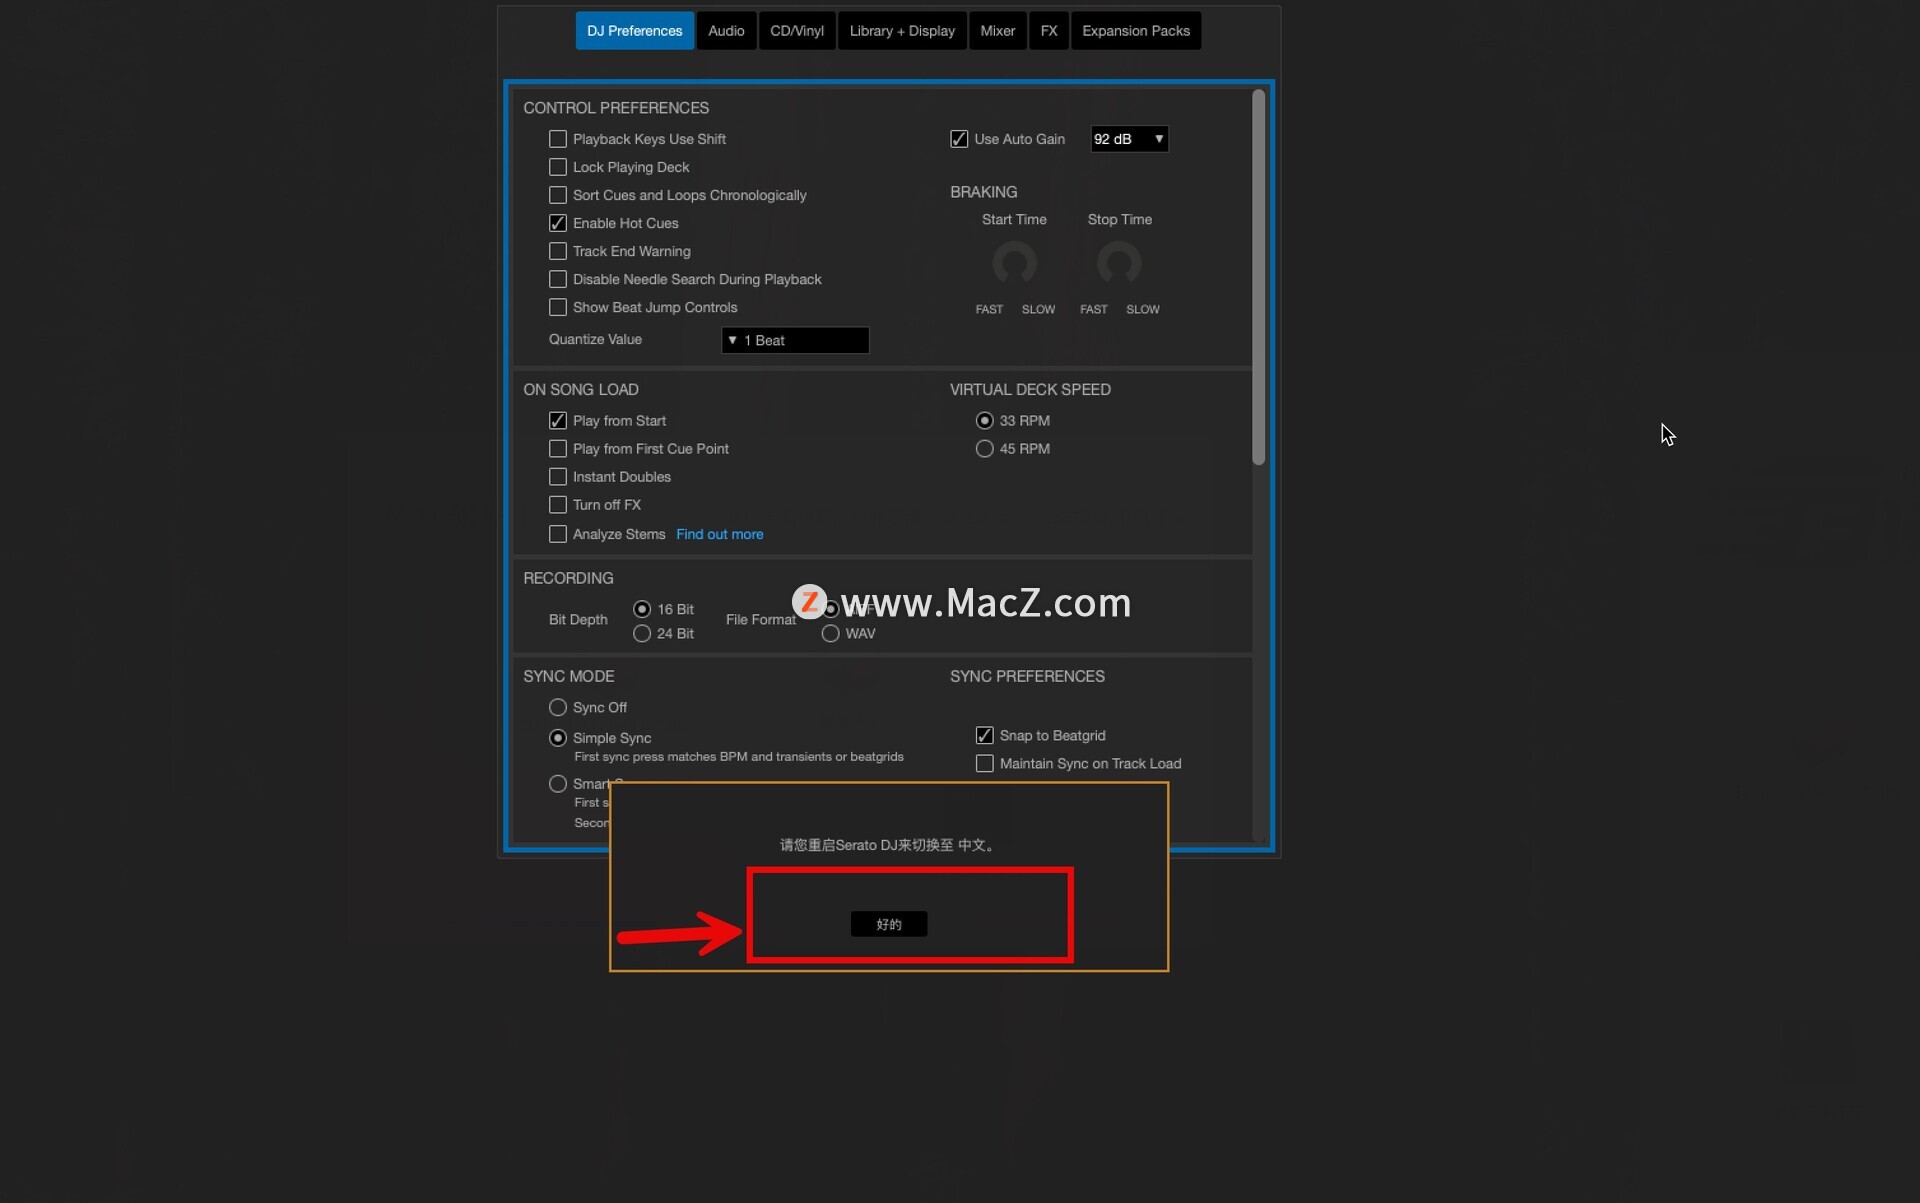Enable Instant Doubles on song load
This screenshot has height=1203, width=1920.
(558, 477)
